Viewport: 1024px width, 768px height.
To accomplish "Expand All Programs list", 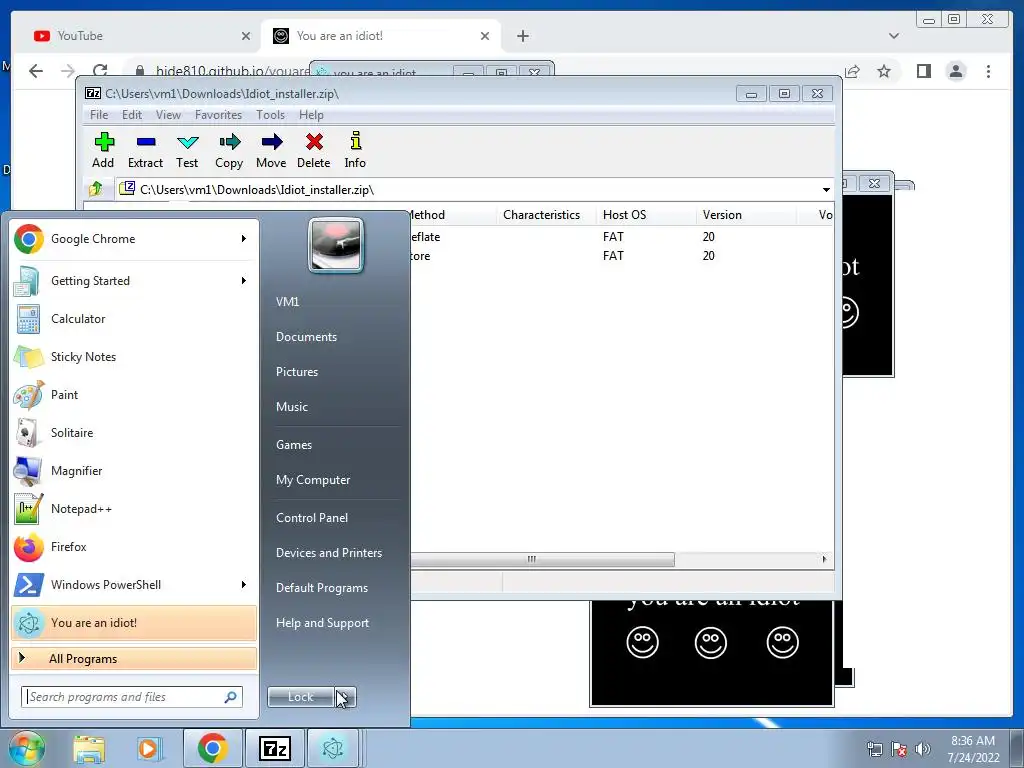I will pyautogui.click(x=134, y=659).
